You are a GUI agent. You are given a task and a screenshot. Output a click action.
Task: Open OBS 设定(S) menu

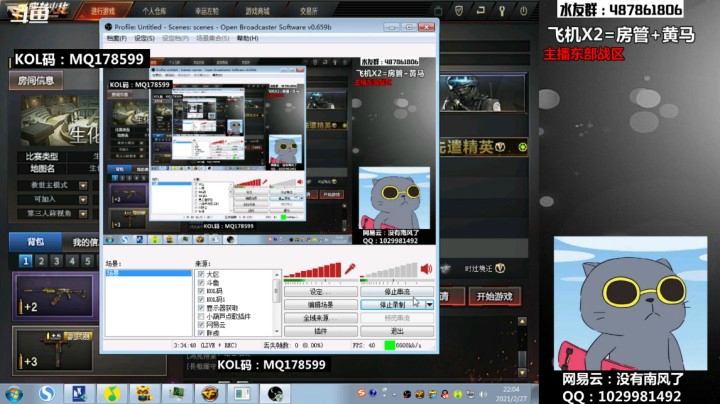[144, 38]
